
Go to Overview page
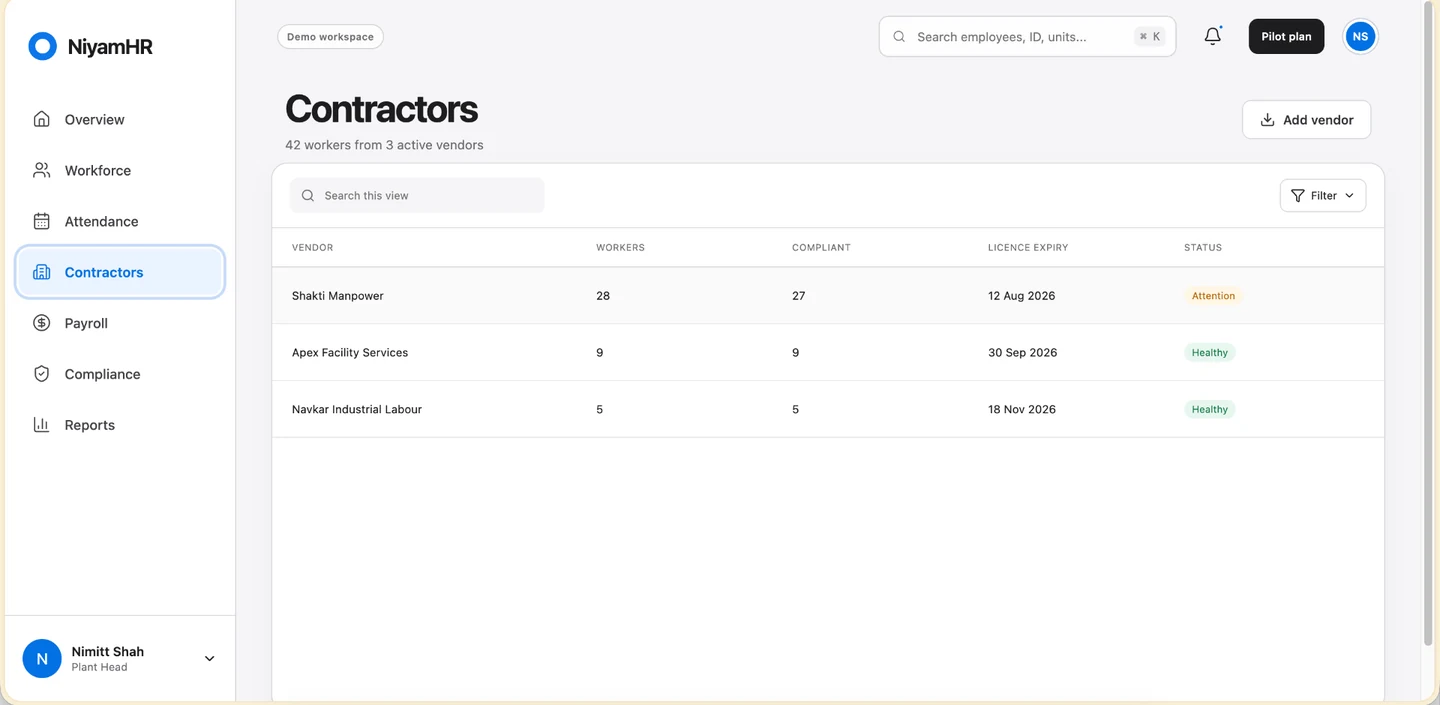(120, 119)
